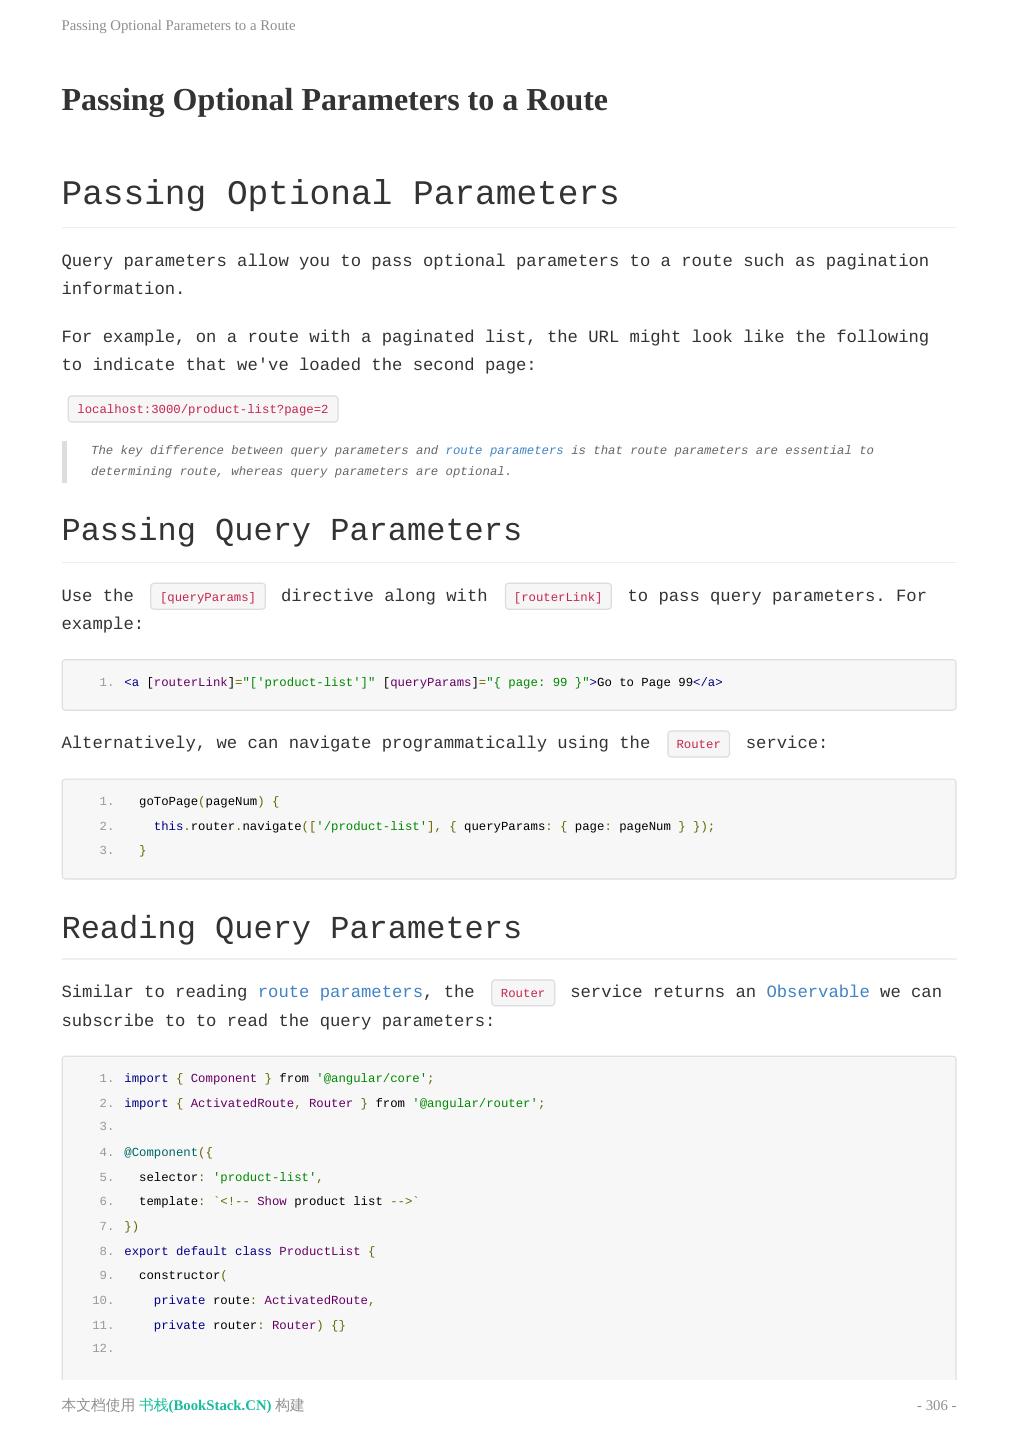The width and height of the screenshot is (1019, 1440).
Task: Click the selector: 'product-list' code line
Action: point(230,1178)
